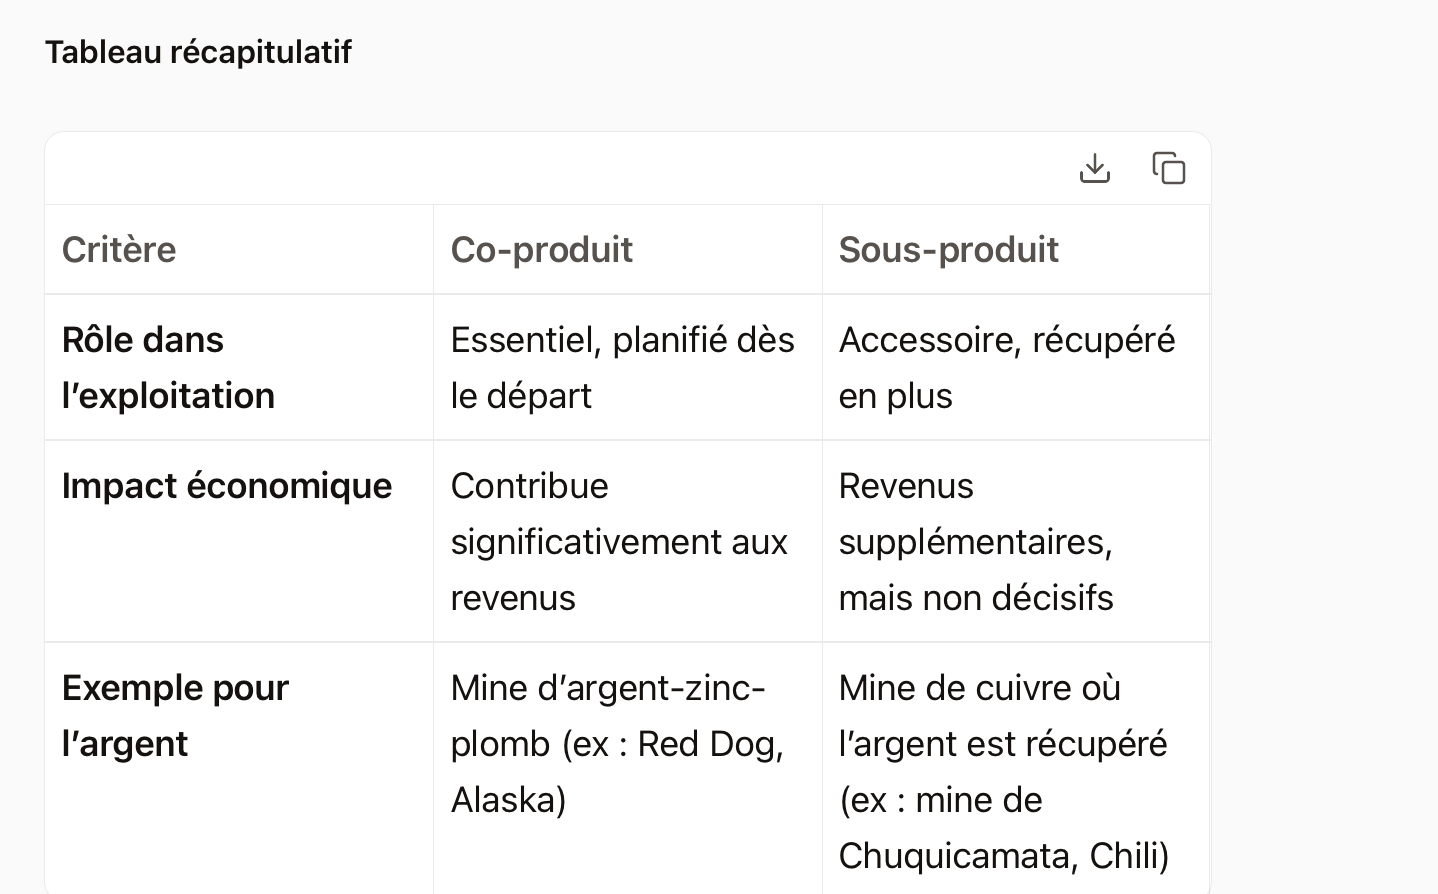
Task: Click the word 'supplémentaires' in the Sous-produit column
Action: click(x=971, y=542)
